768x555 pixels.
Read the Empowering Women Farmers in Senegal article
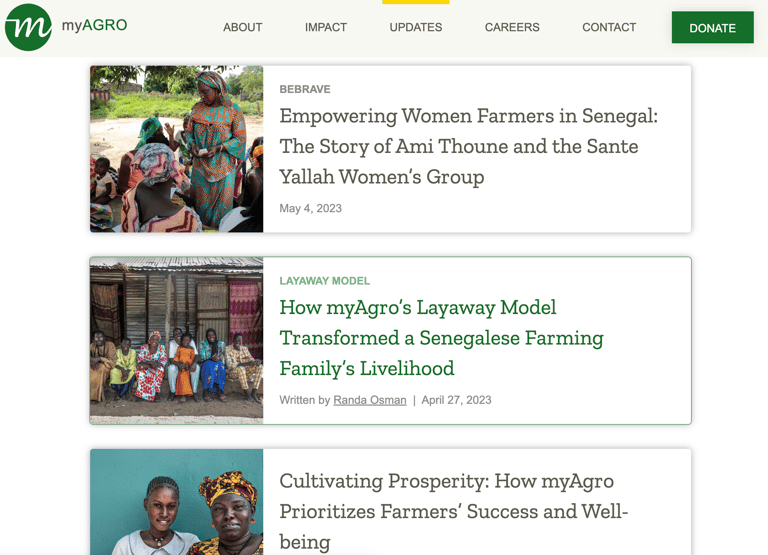click(468, 146)
